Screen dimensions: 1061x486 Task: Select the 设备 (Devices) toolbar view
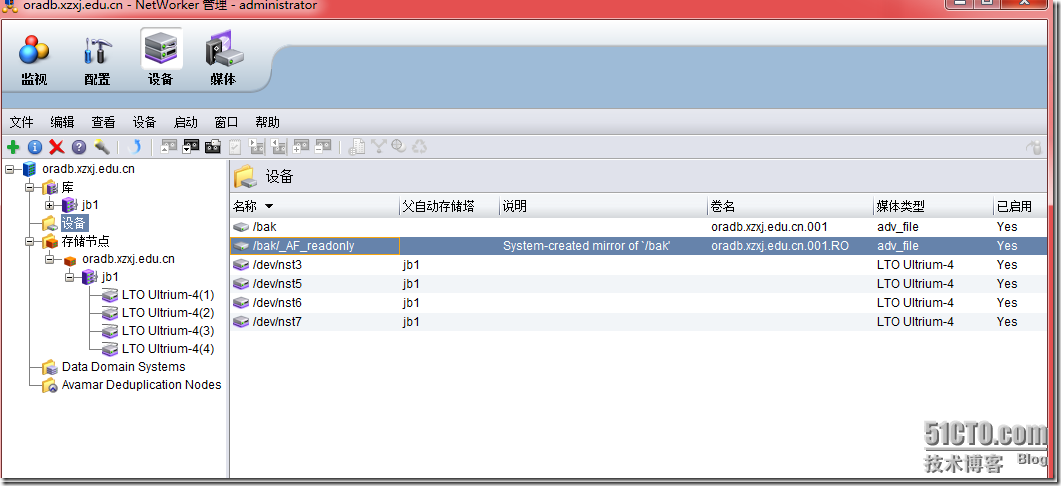point(160,58)
